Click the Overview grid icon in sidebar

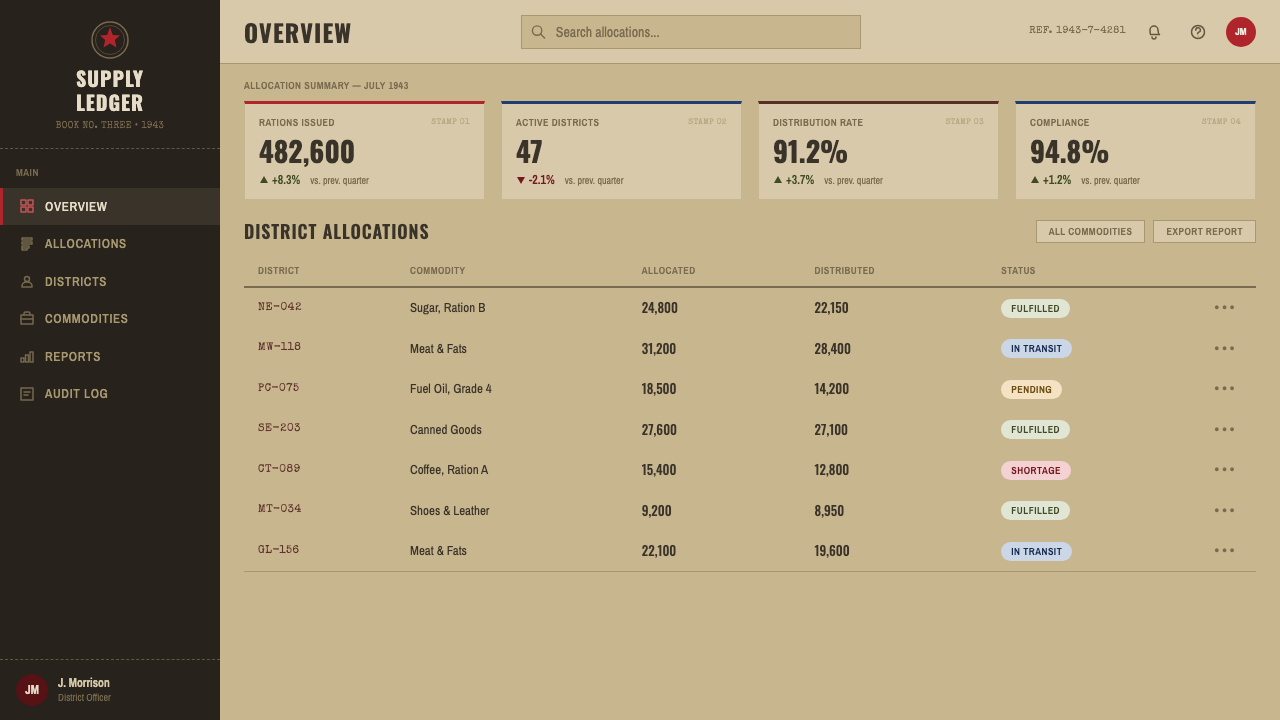tap(27, 206)
